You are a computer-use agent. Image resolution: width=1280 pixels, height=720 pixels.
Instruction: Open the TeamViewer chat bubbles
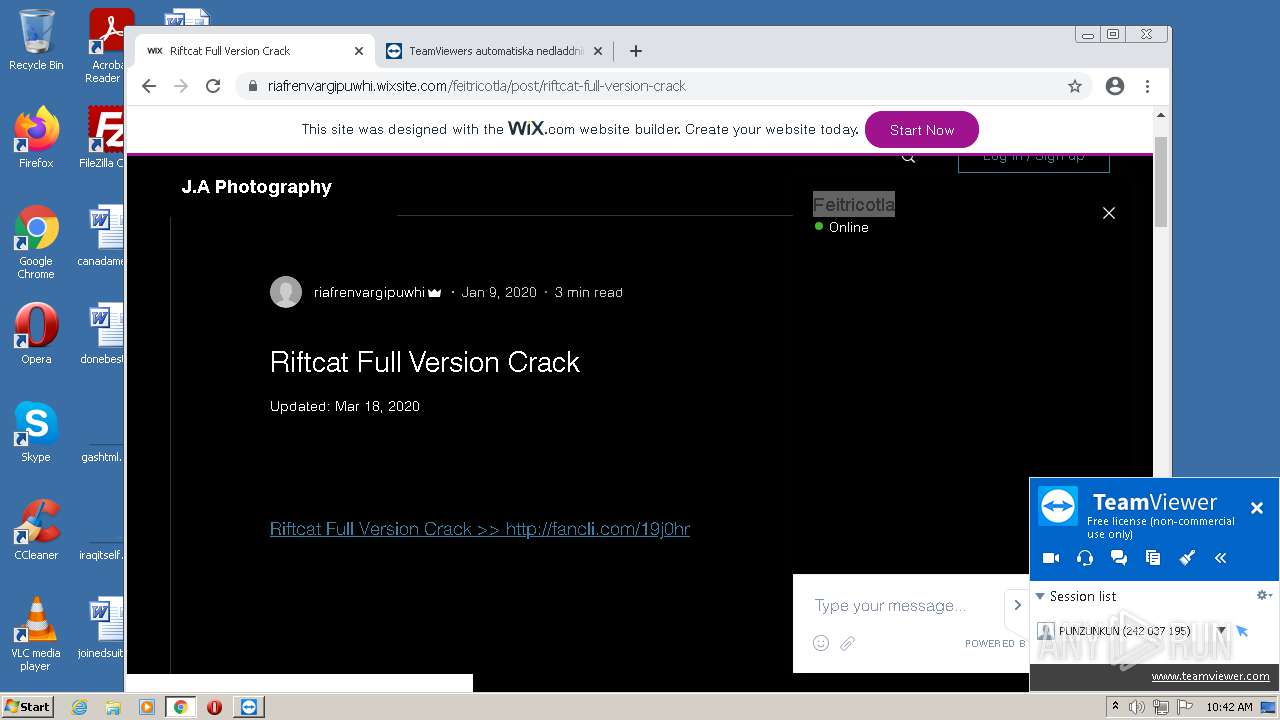tap(1119, 558)
